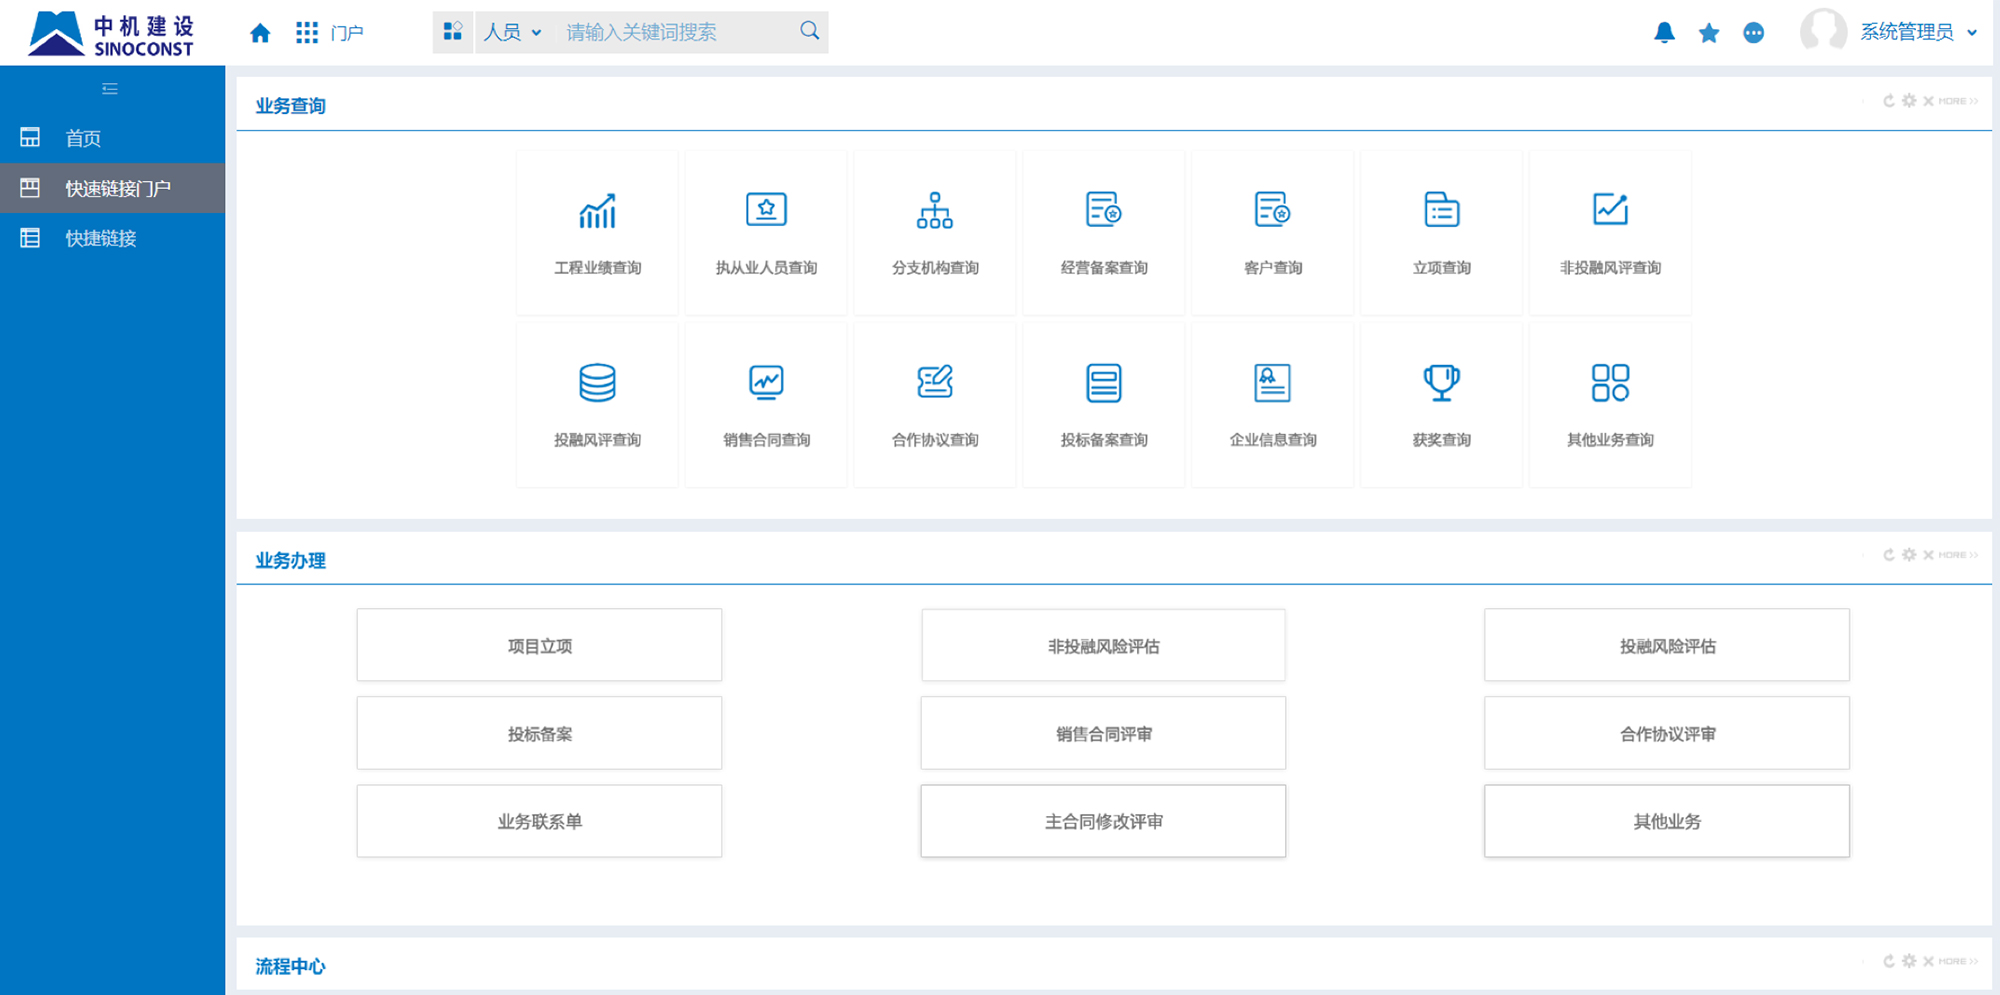Click the 合作协议评审 button
The image size is (2000, 995).
[x=1667, y=733]
